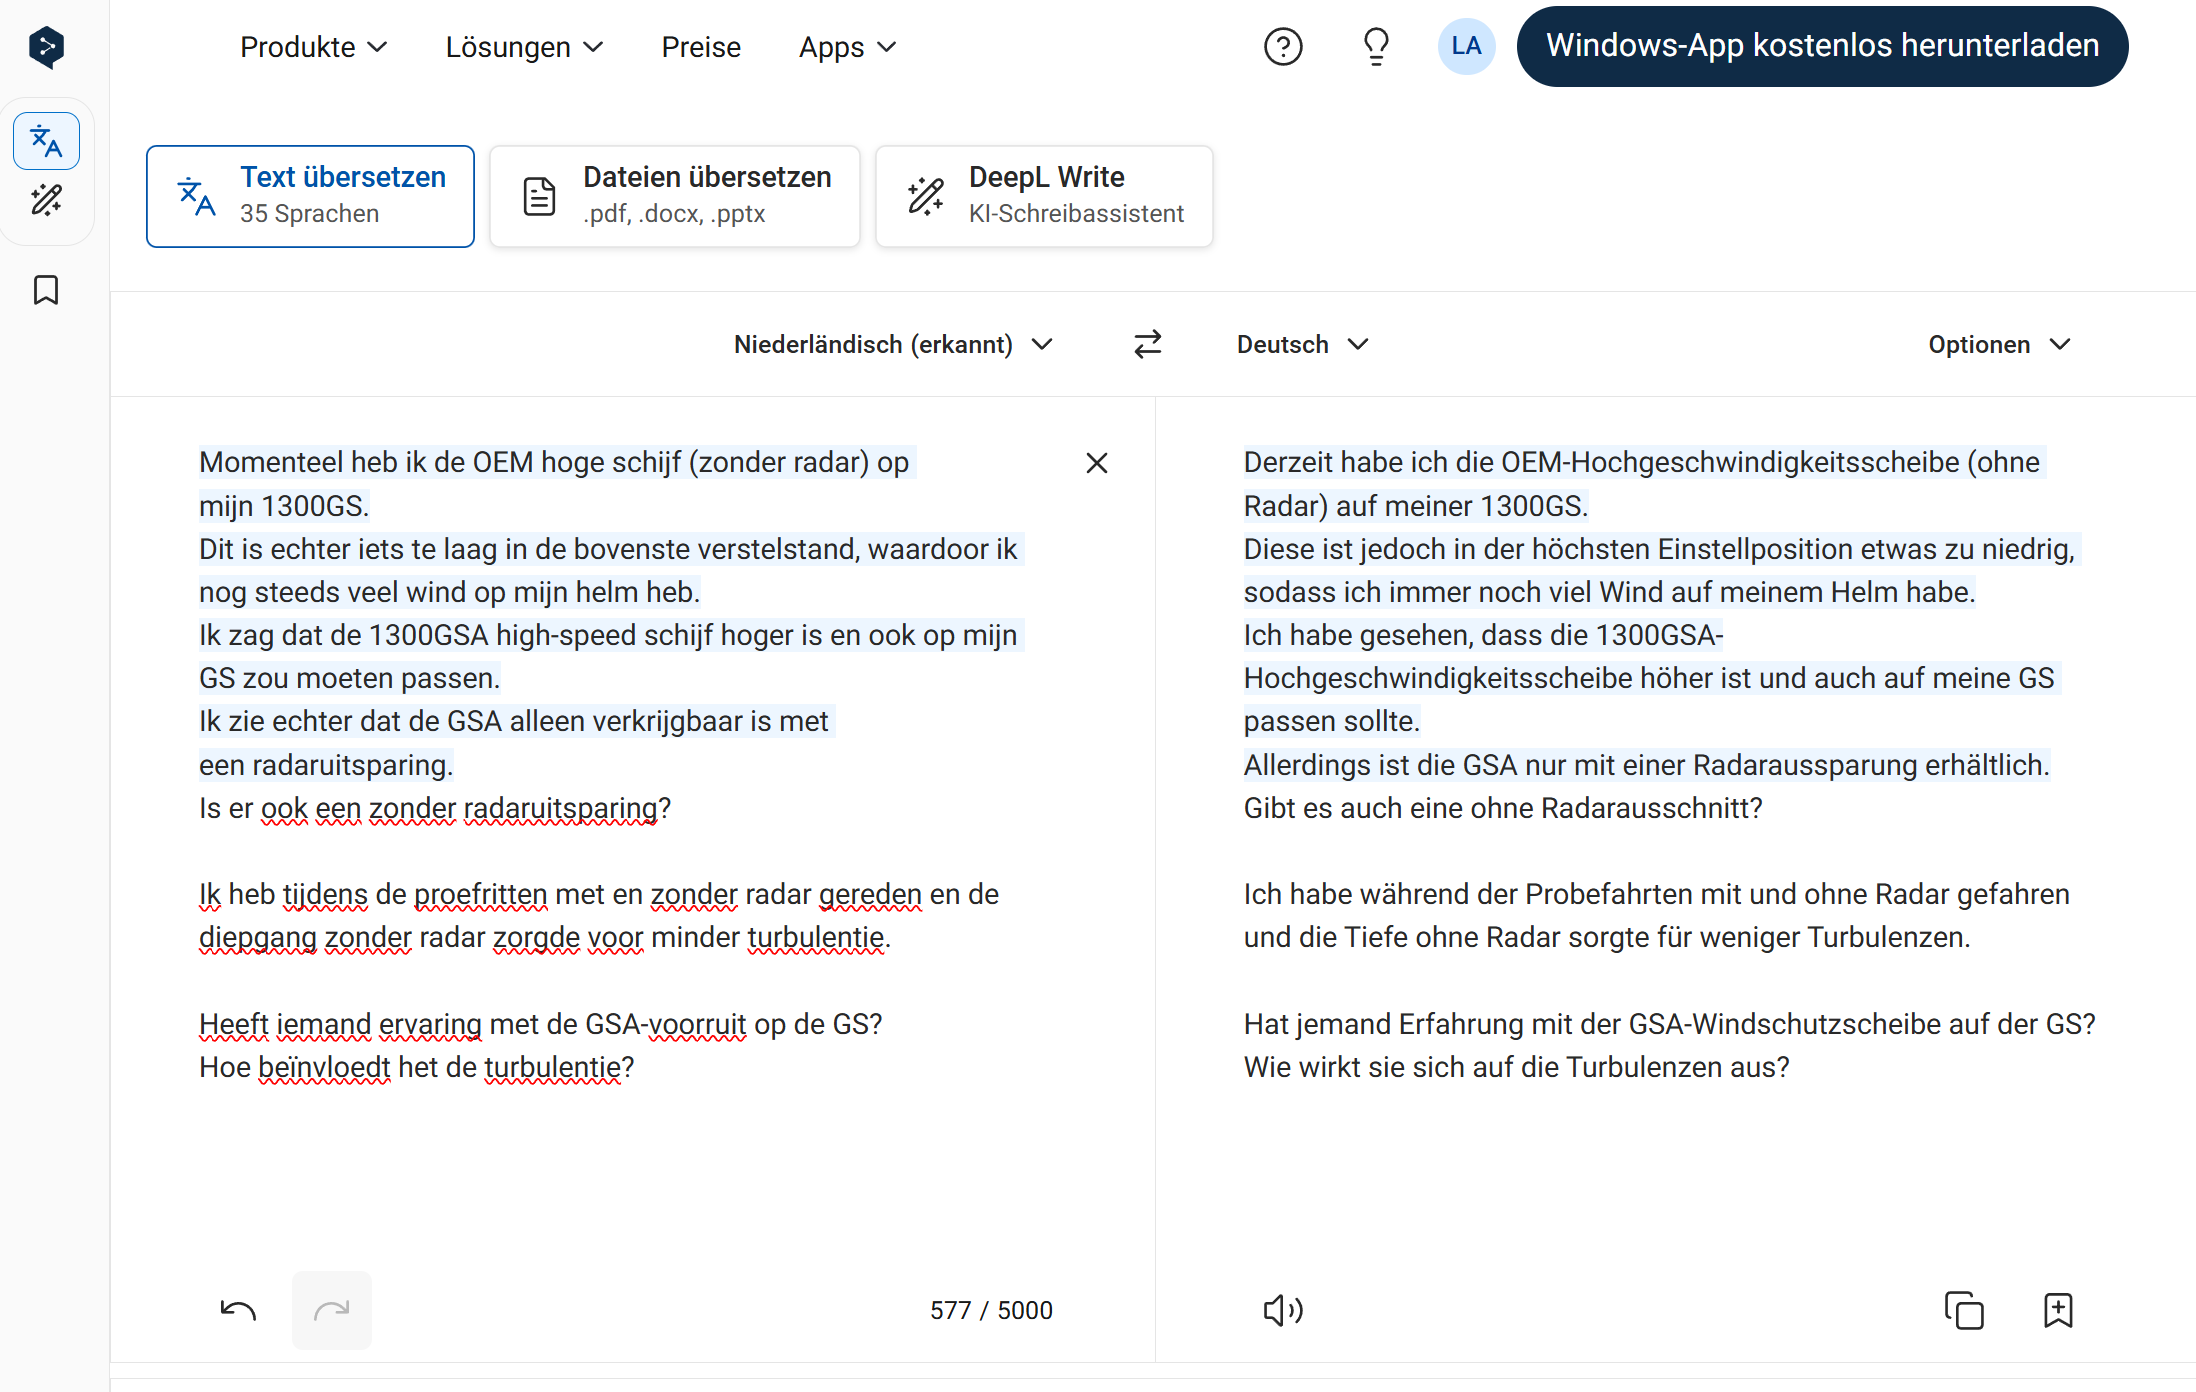
Task: Clear the source text with X
Action: [1097, 463]
